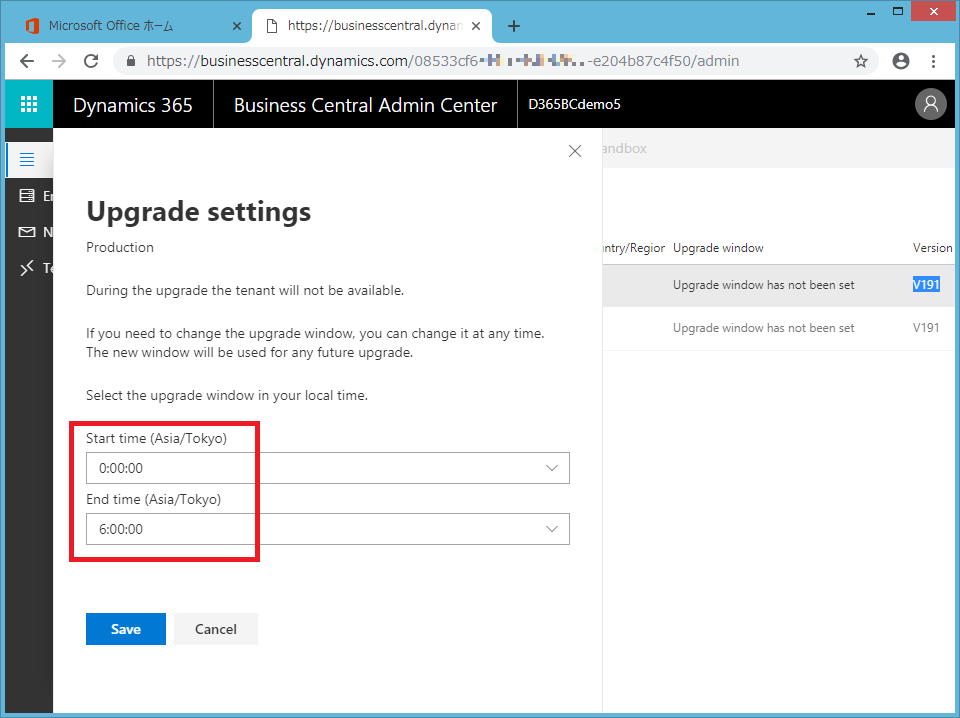Click the Upgrade window column header

point(718,248)
